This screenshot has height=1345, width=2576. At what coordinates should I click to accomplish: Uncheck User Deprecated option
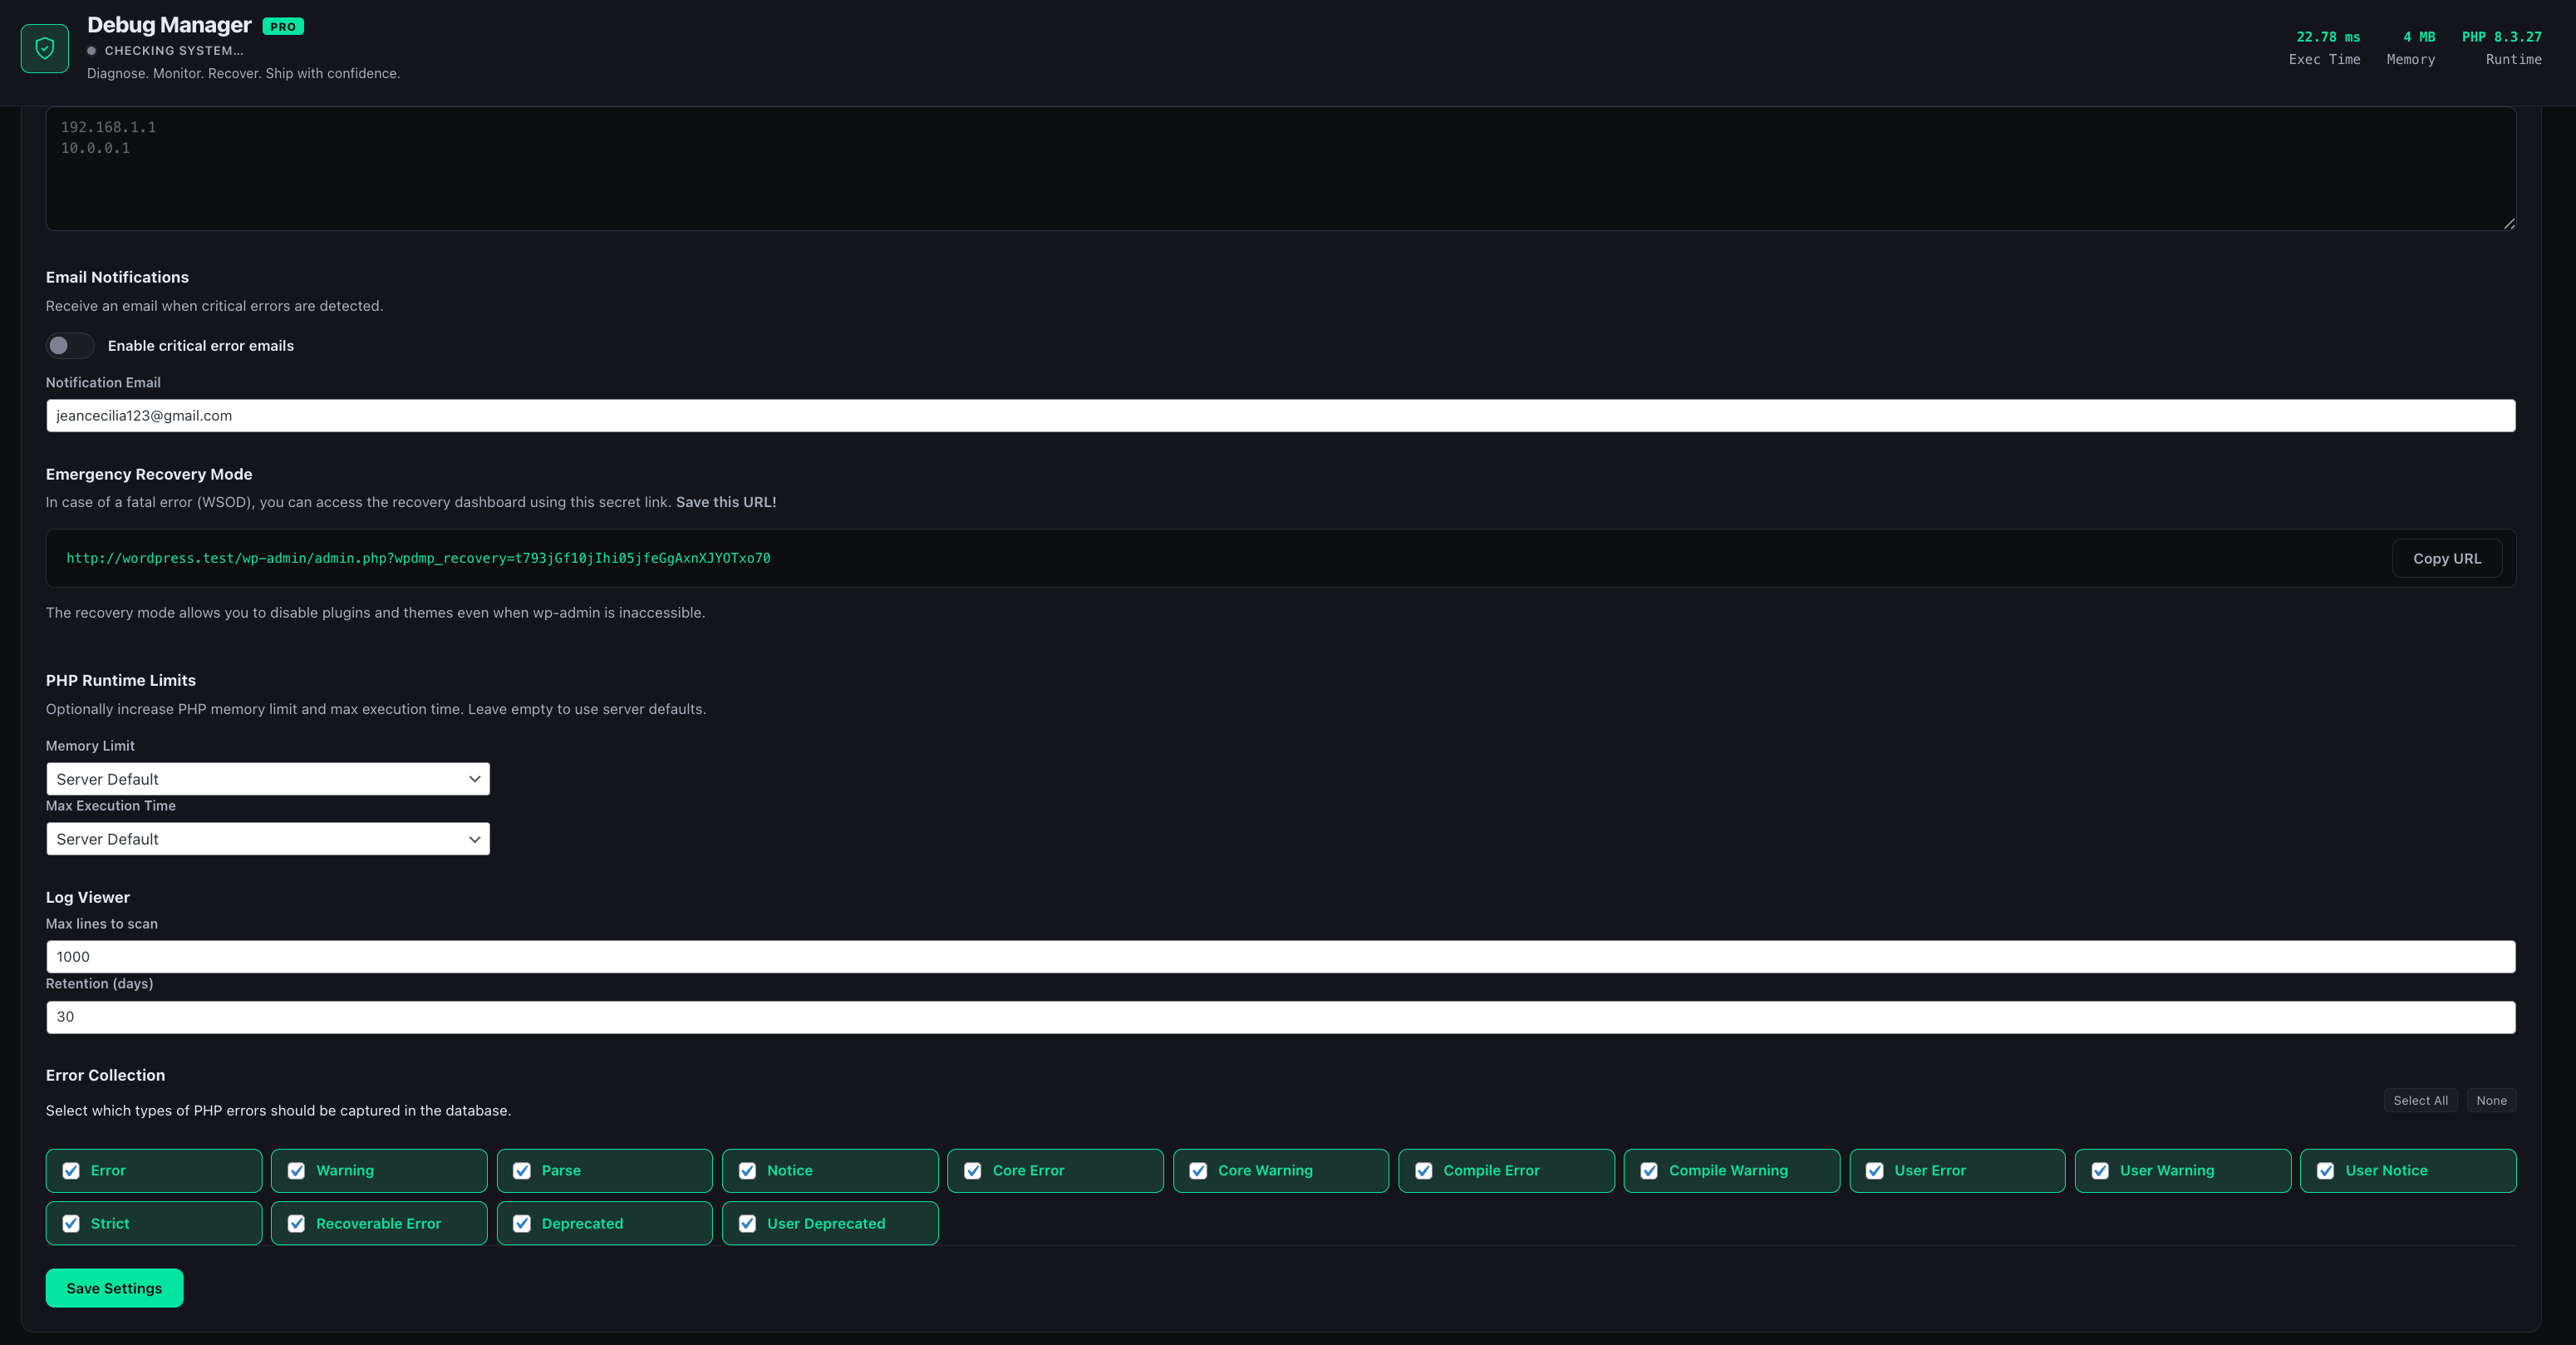pyautogui.click(x=747, y=1224)
